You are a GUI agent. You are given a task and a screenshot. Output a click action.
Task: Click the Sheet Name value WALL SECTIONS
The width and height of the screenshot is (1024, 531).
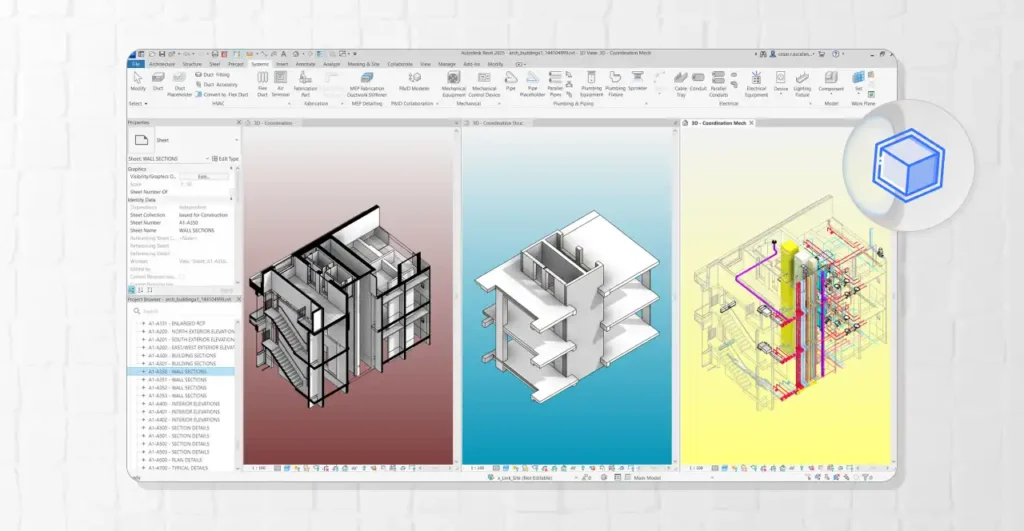(197, 231)
